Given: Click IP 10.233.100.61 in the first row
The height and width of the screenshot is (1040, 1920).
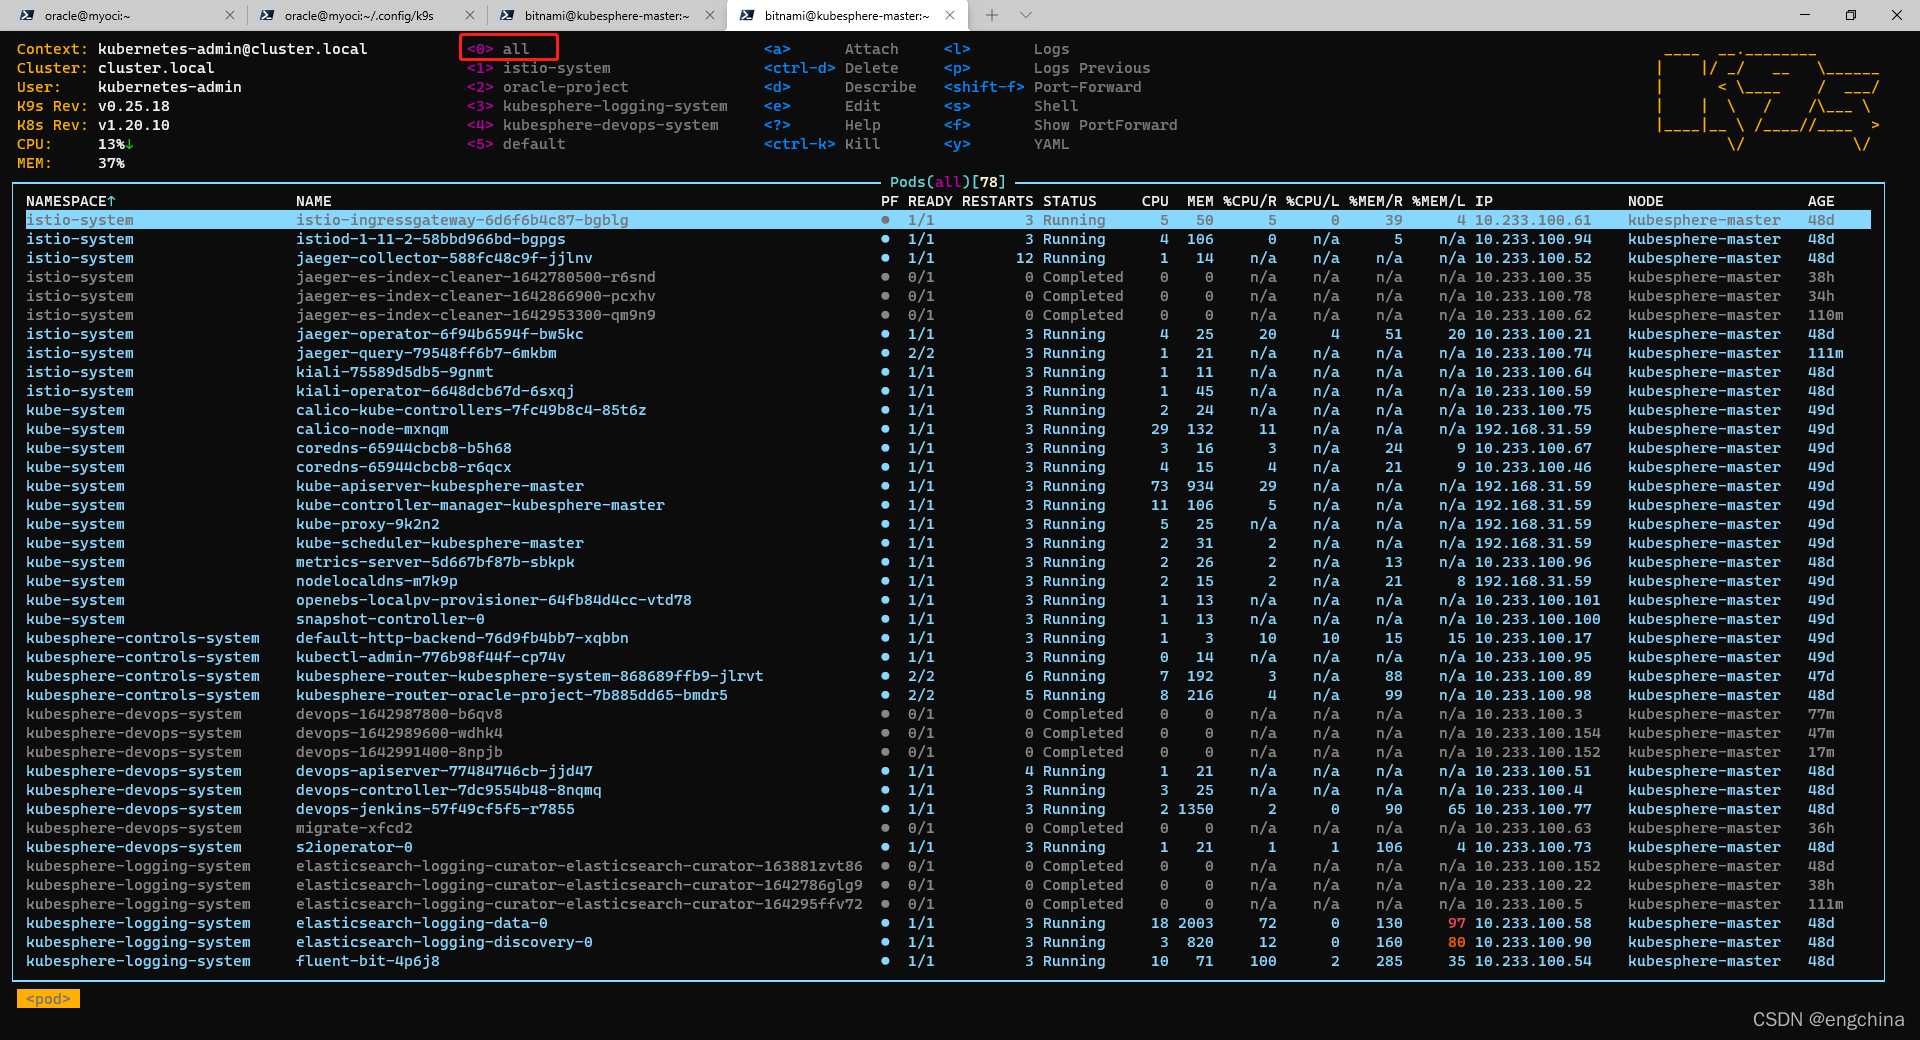Looking at the screenshot, I should [1533, 220].
